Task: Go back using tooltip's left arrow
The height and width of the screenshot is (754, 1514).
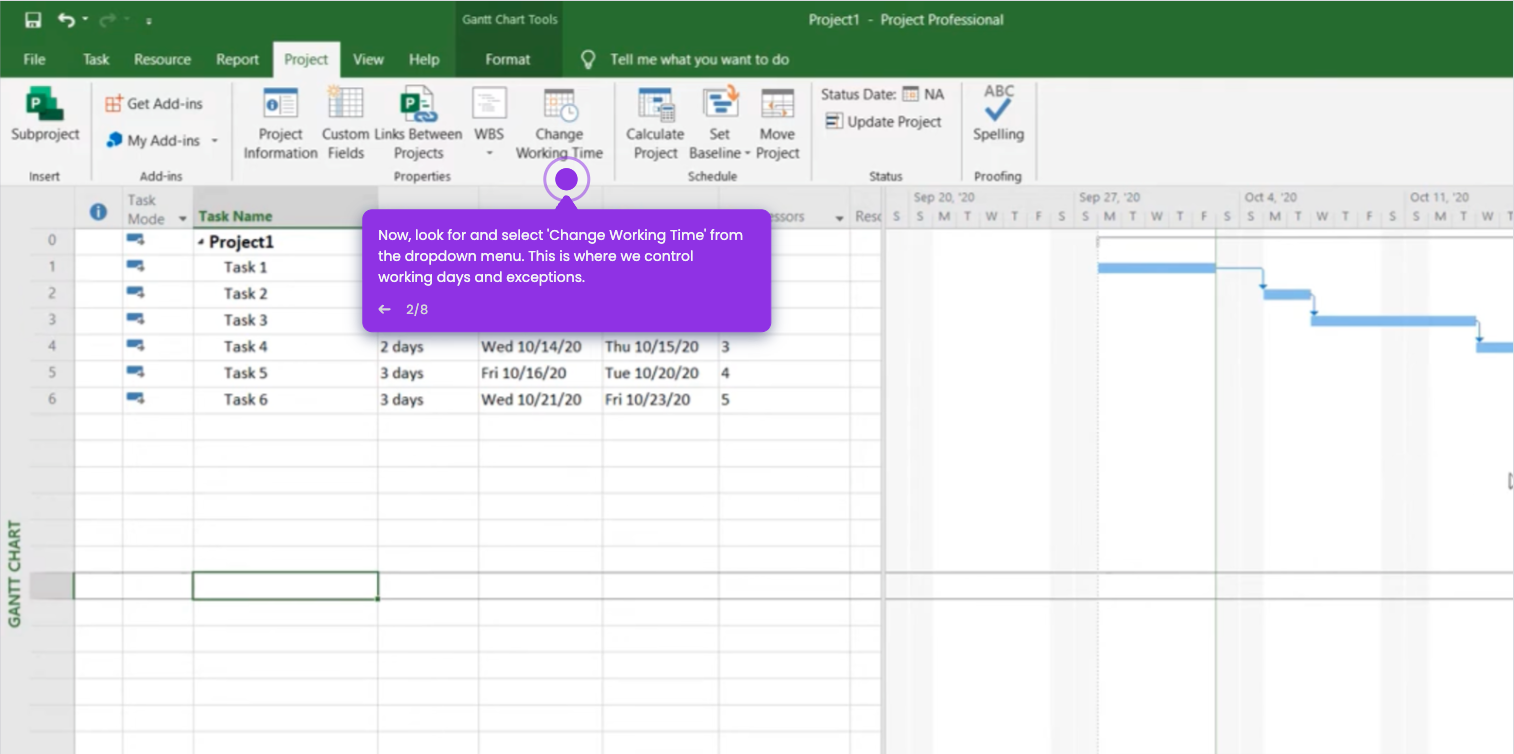Action: click(384, 309)
